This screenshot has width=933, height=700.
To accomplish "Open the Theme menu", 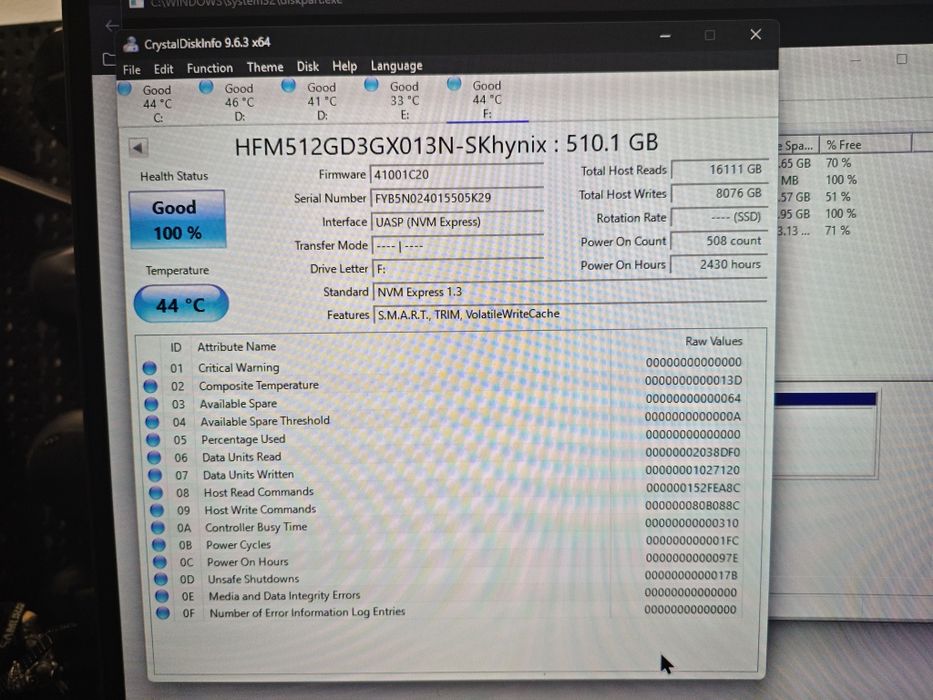I will [265, 67].
